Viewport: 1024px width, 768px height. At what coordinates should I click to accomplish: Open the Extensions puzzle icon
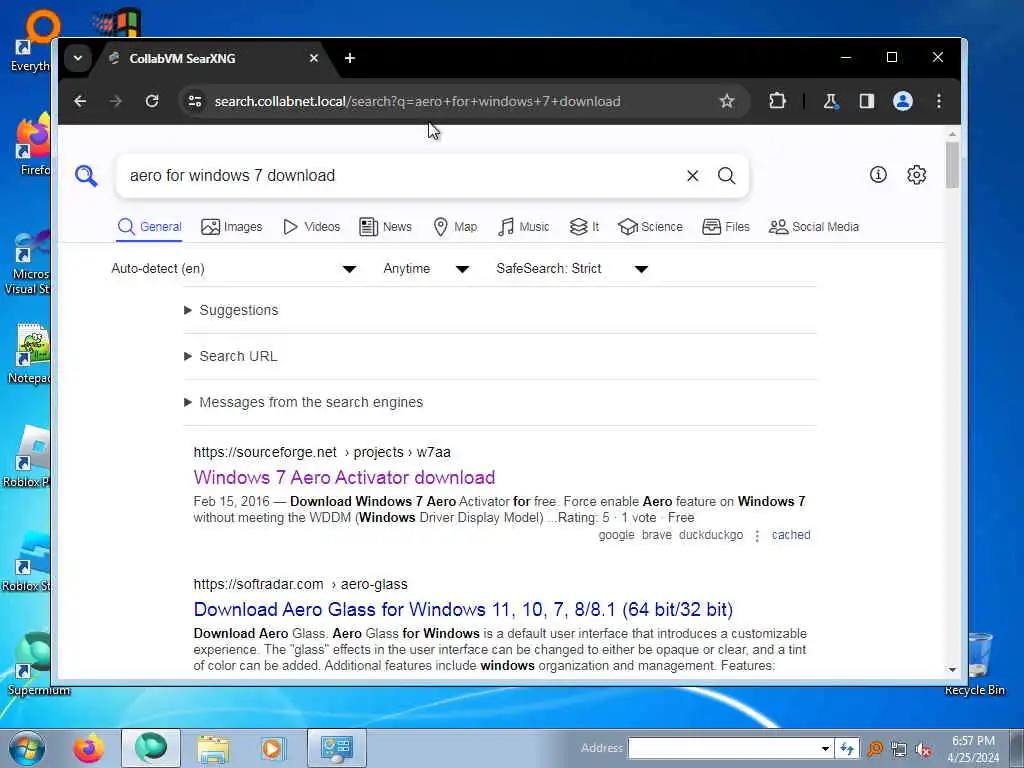777,101
